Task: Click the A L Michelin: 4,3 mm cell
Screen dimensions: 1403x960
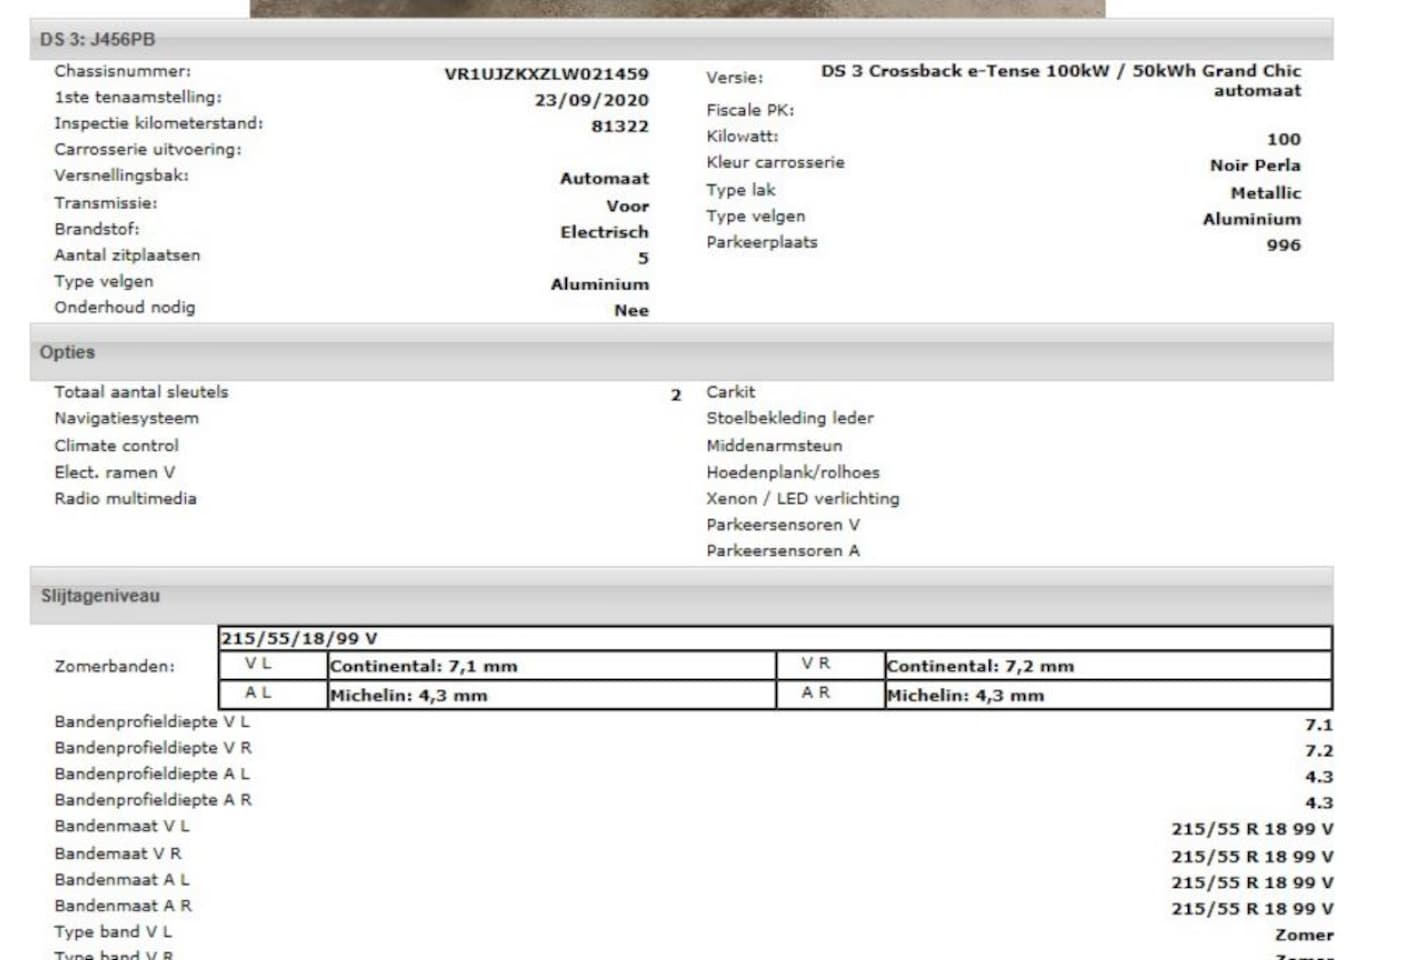Action: tap(551, 695)
